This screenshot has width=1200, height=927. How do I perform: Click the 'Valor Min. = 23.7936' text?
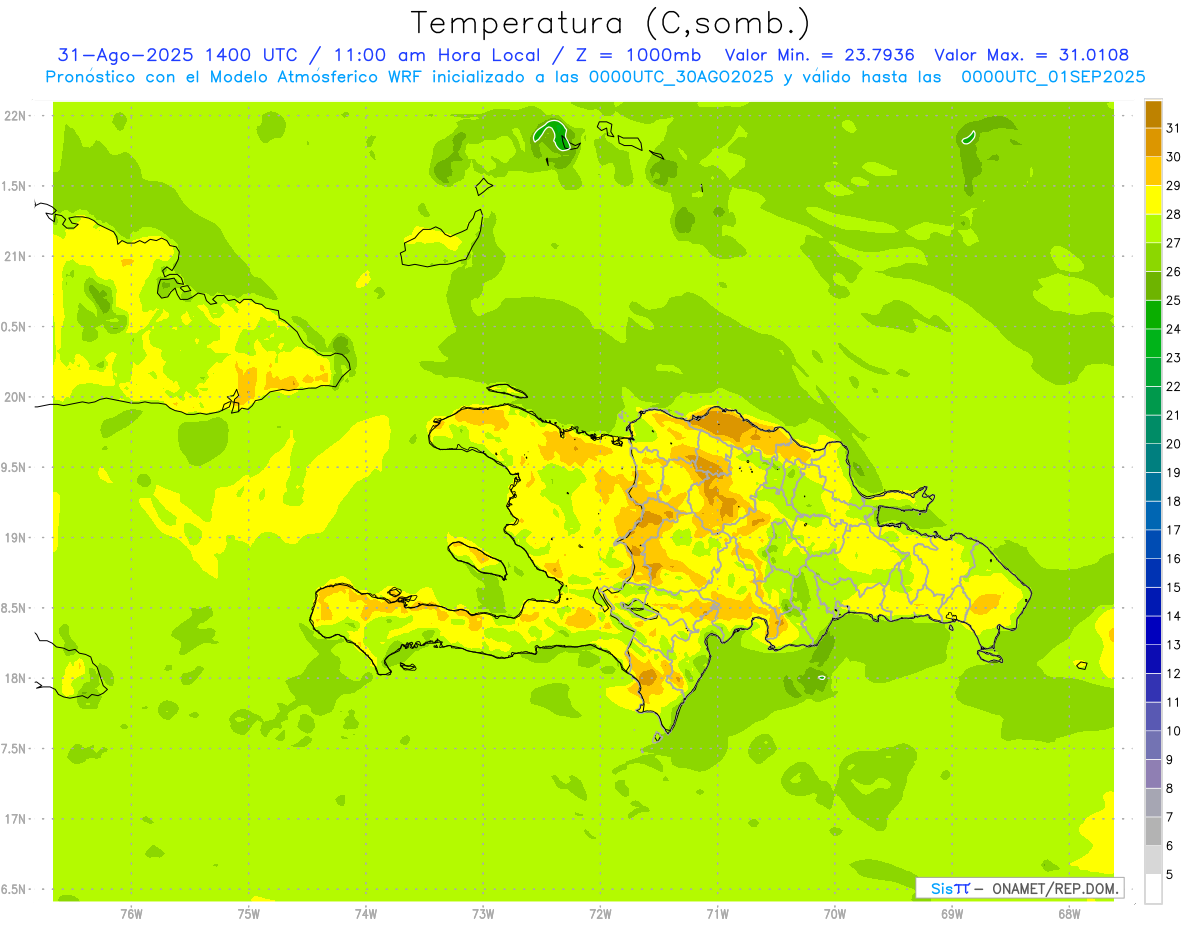[x=819, y=55]
